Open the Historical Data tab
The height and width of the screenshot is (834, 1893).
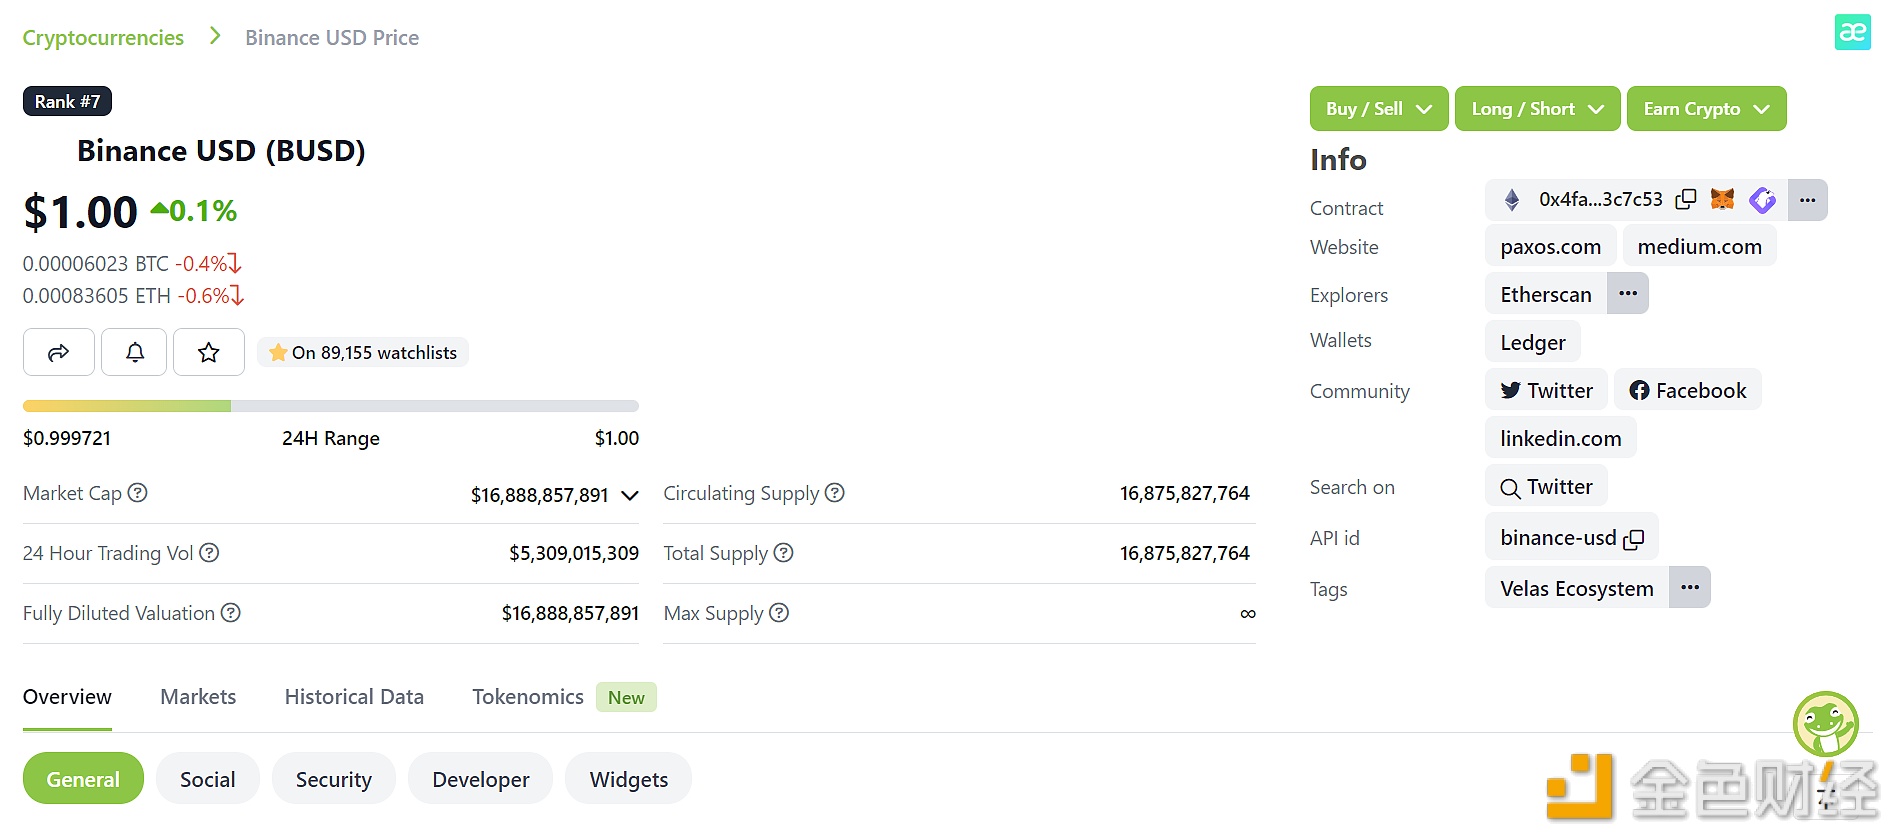(x=354, y=697)
